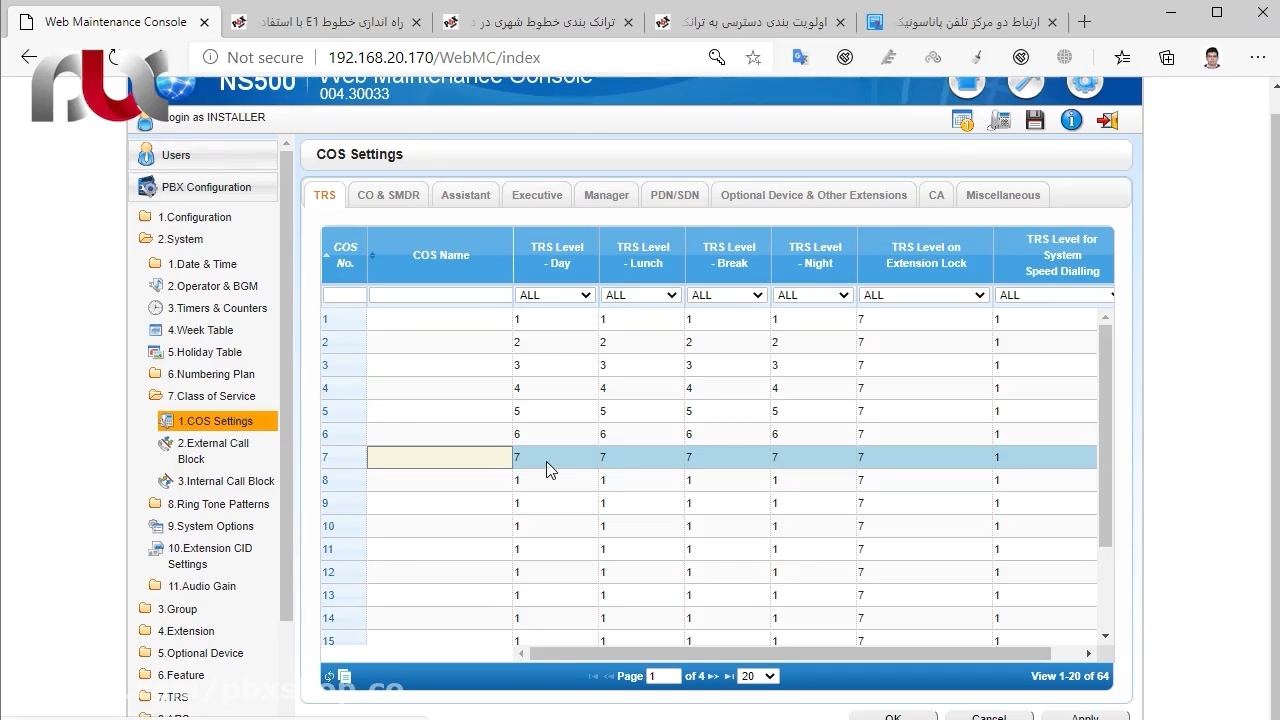Click COS Name cell for row 7
The image size is (1280, 720).
click(440, 458)
